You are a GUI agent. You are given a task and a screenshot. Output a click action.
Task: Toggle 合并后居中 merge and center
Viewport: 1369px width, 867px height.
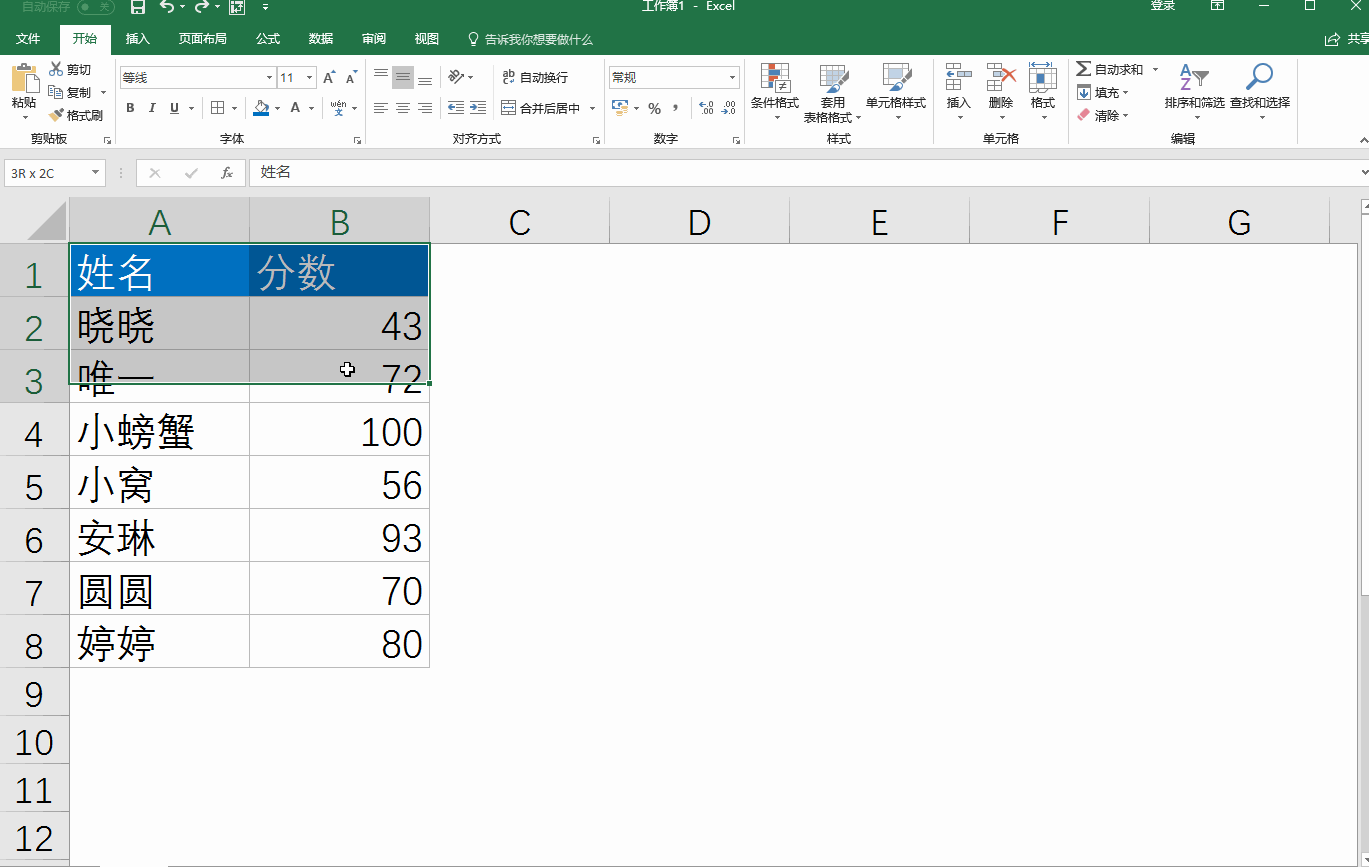point(541,108)
